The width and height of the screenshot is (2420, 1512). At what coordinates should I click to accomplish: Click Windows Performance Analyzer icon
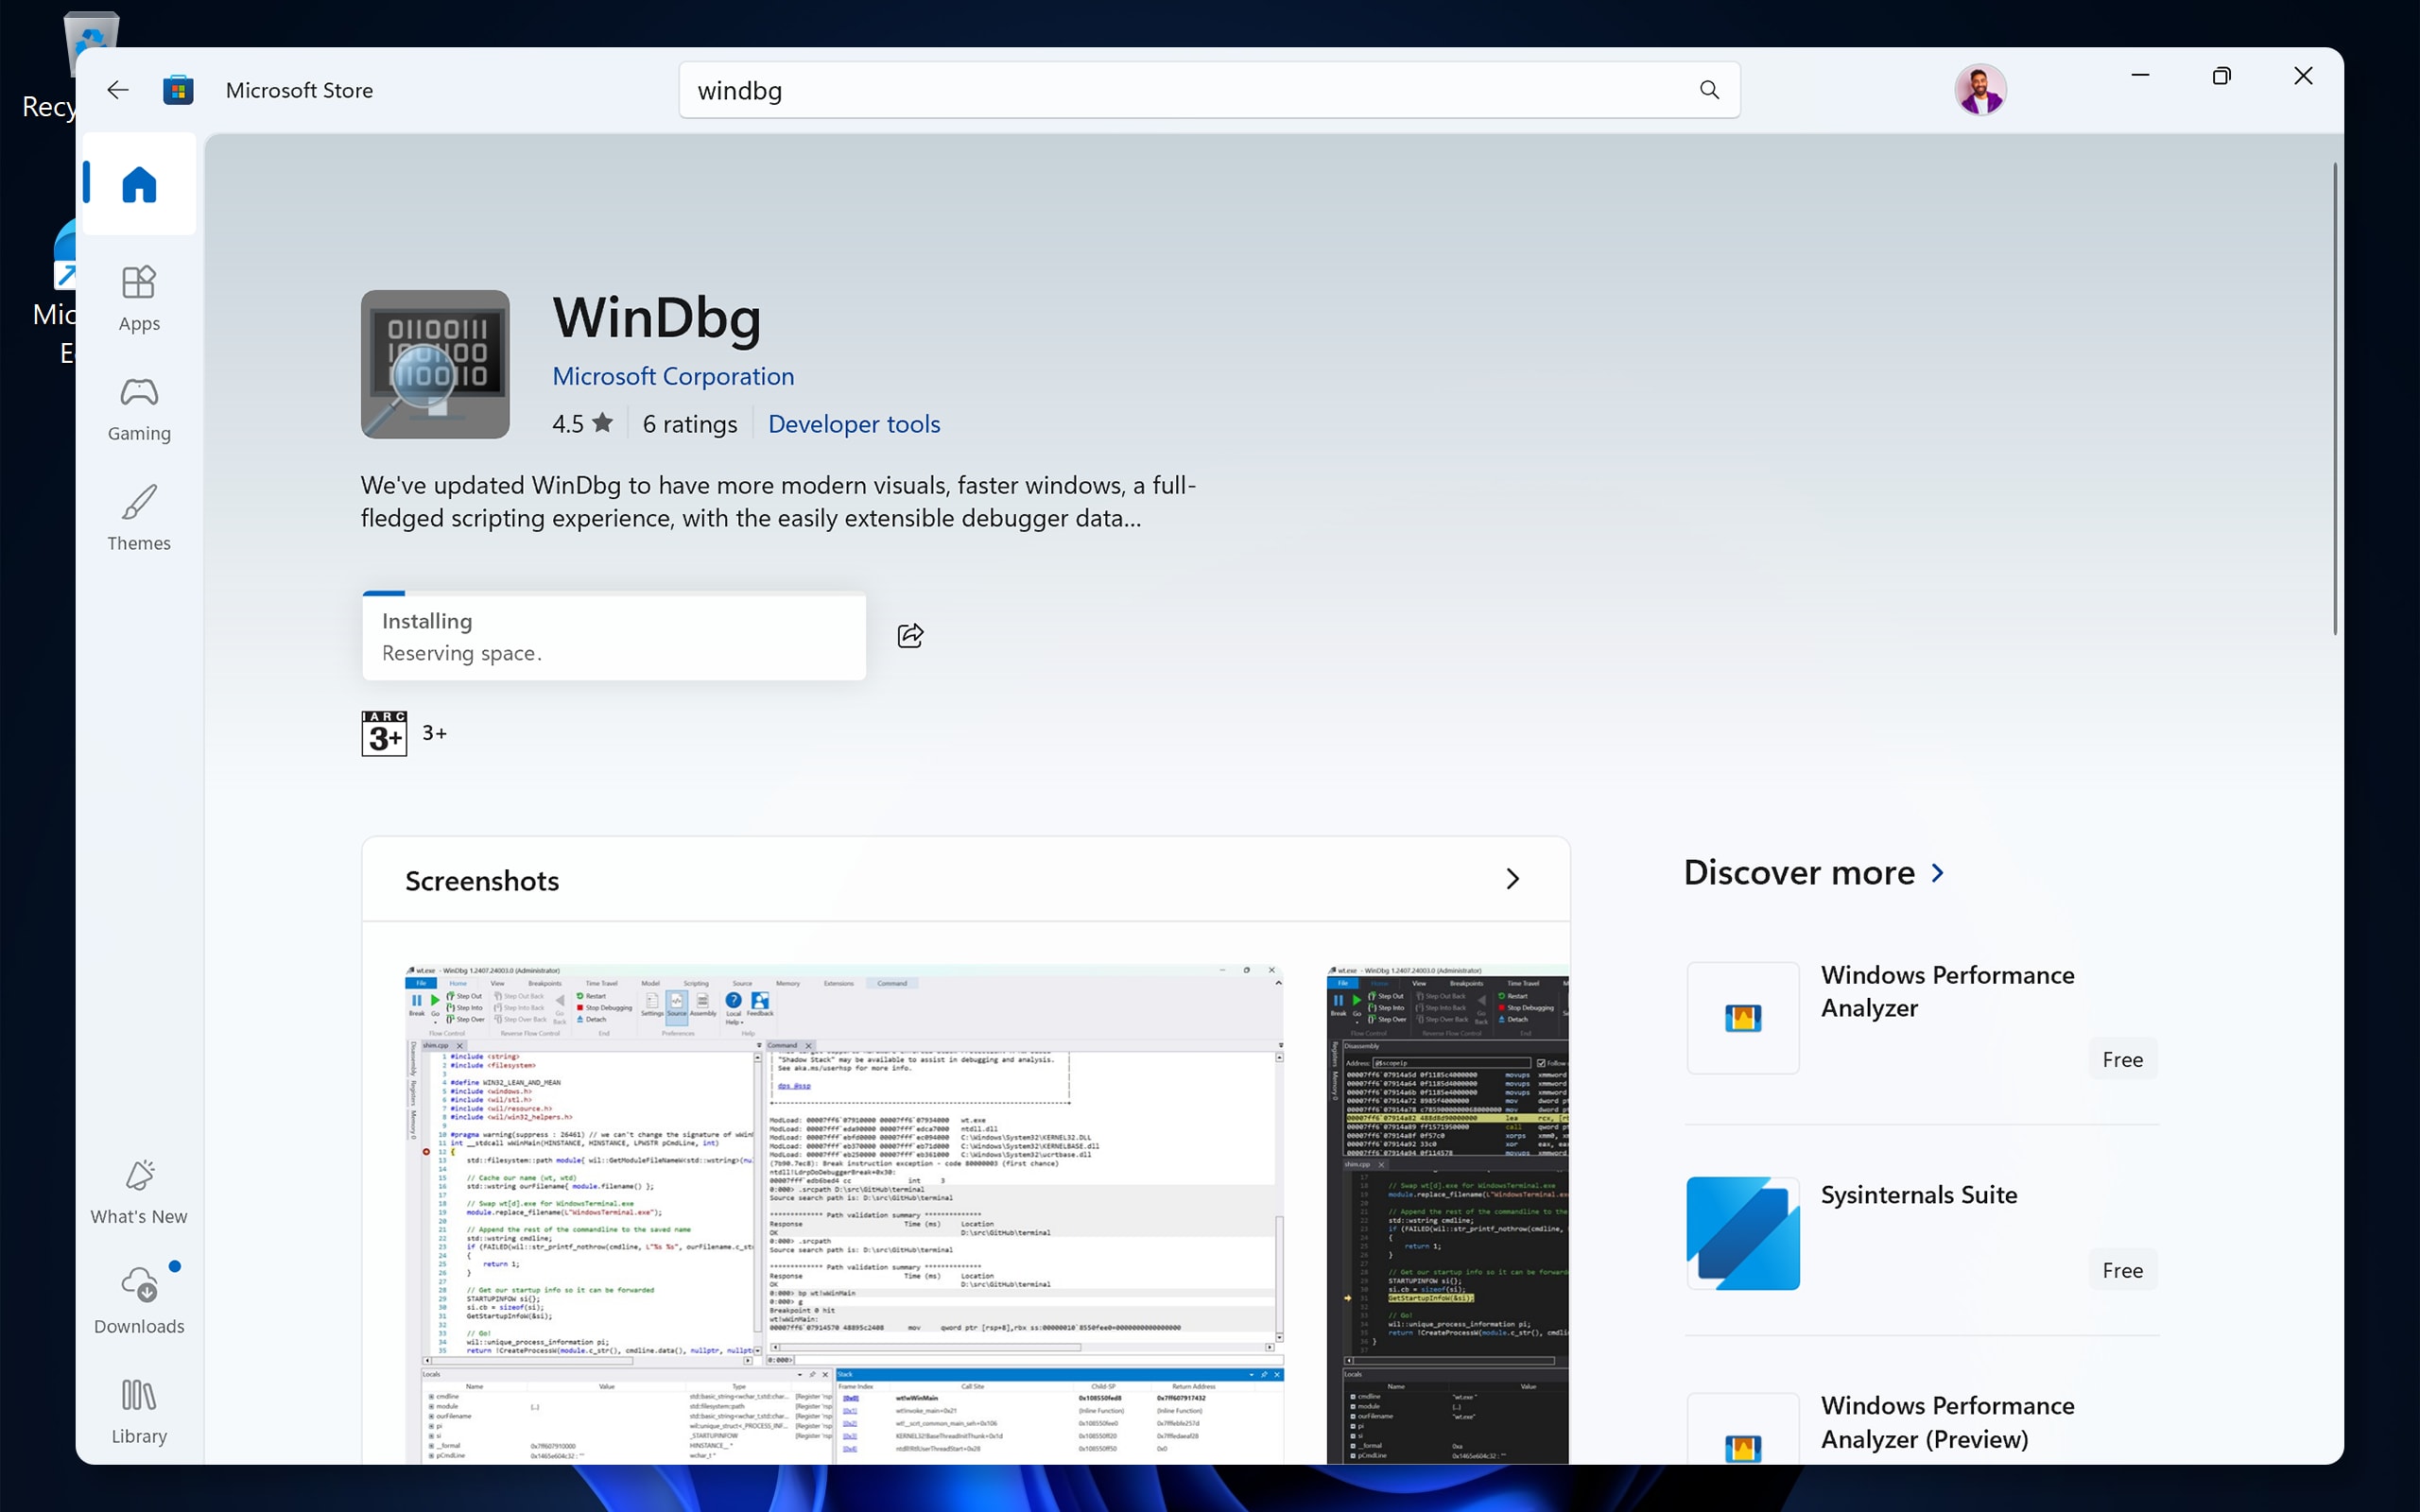tap(1743, 1018)
